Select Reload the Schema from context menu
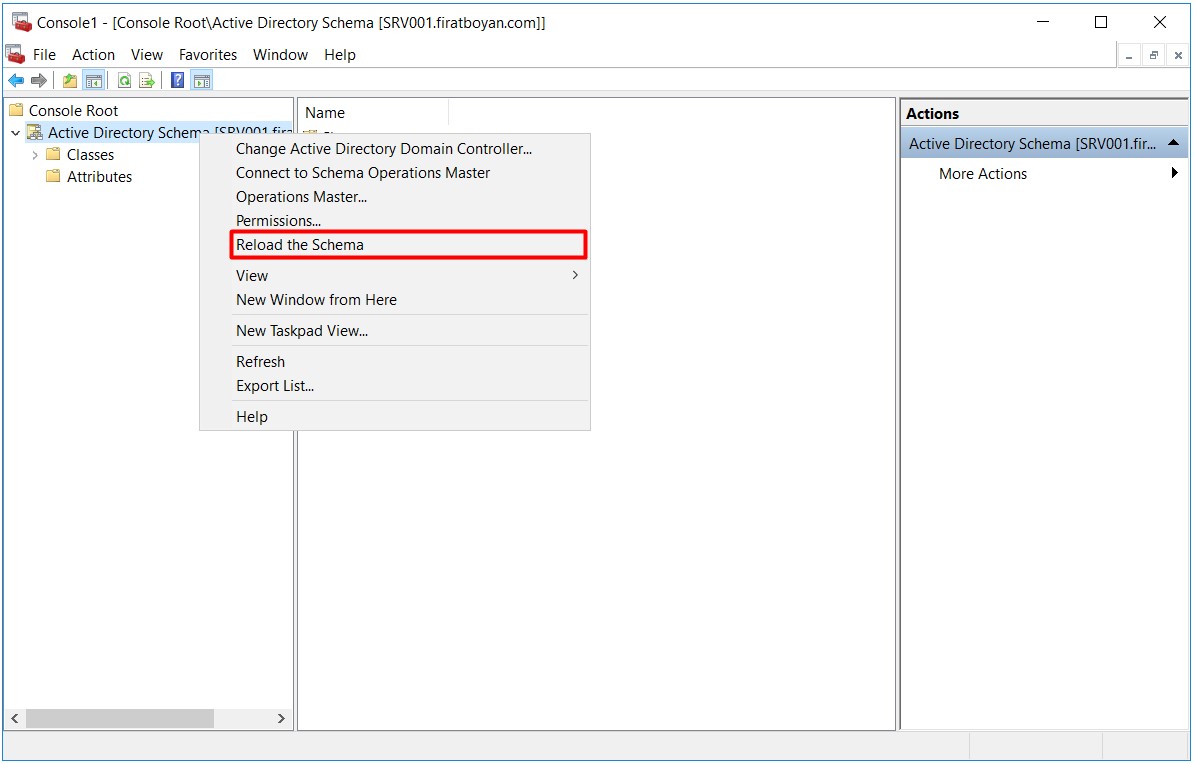The height and width of the screenshot is (764, 1195). point(300,245)
